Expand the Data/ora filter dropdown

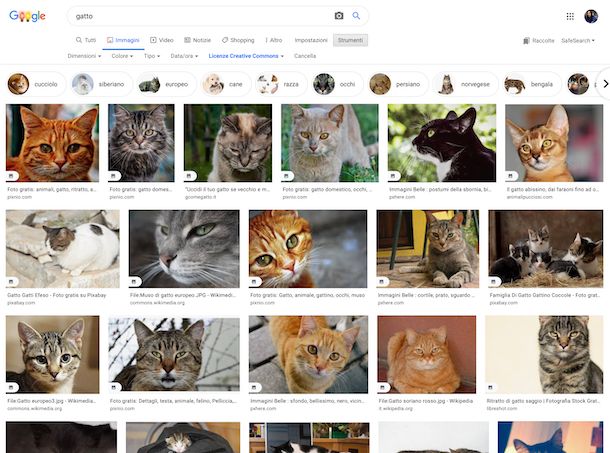(x=184, y=56)
